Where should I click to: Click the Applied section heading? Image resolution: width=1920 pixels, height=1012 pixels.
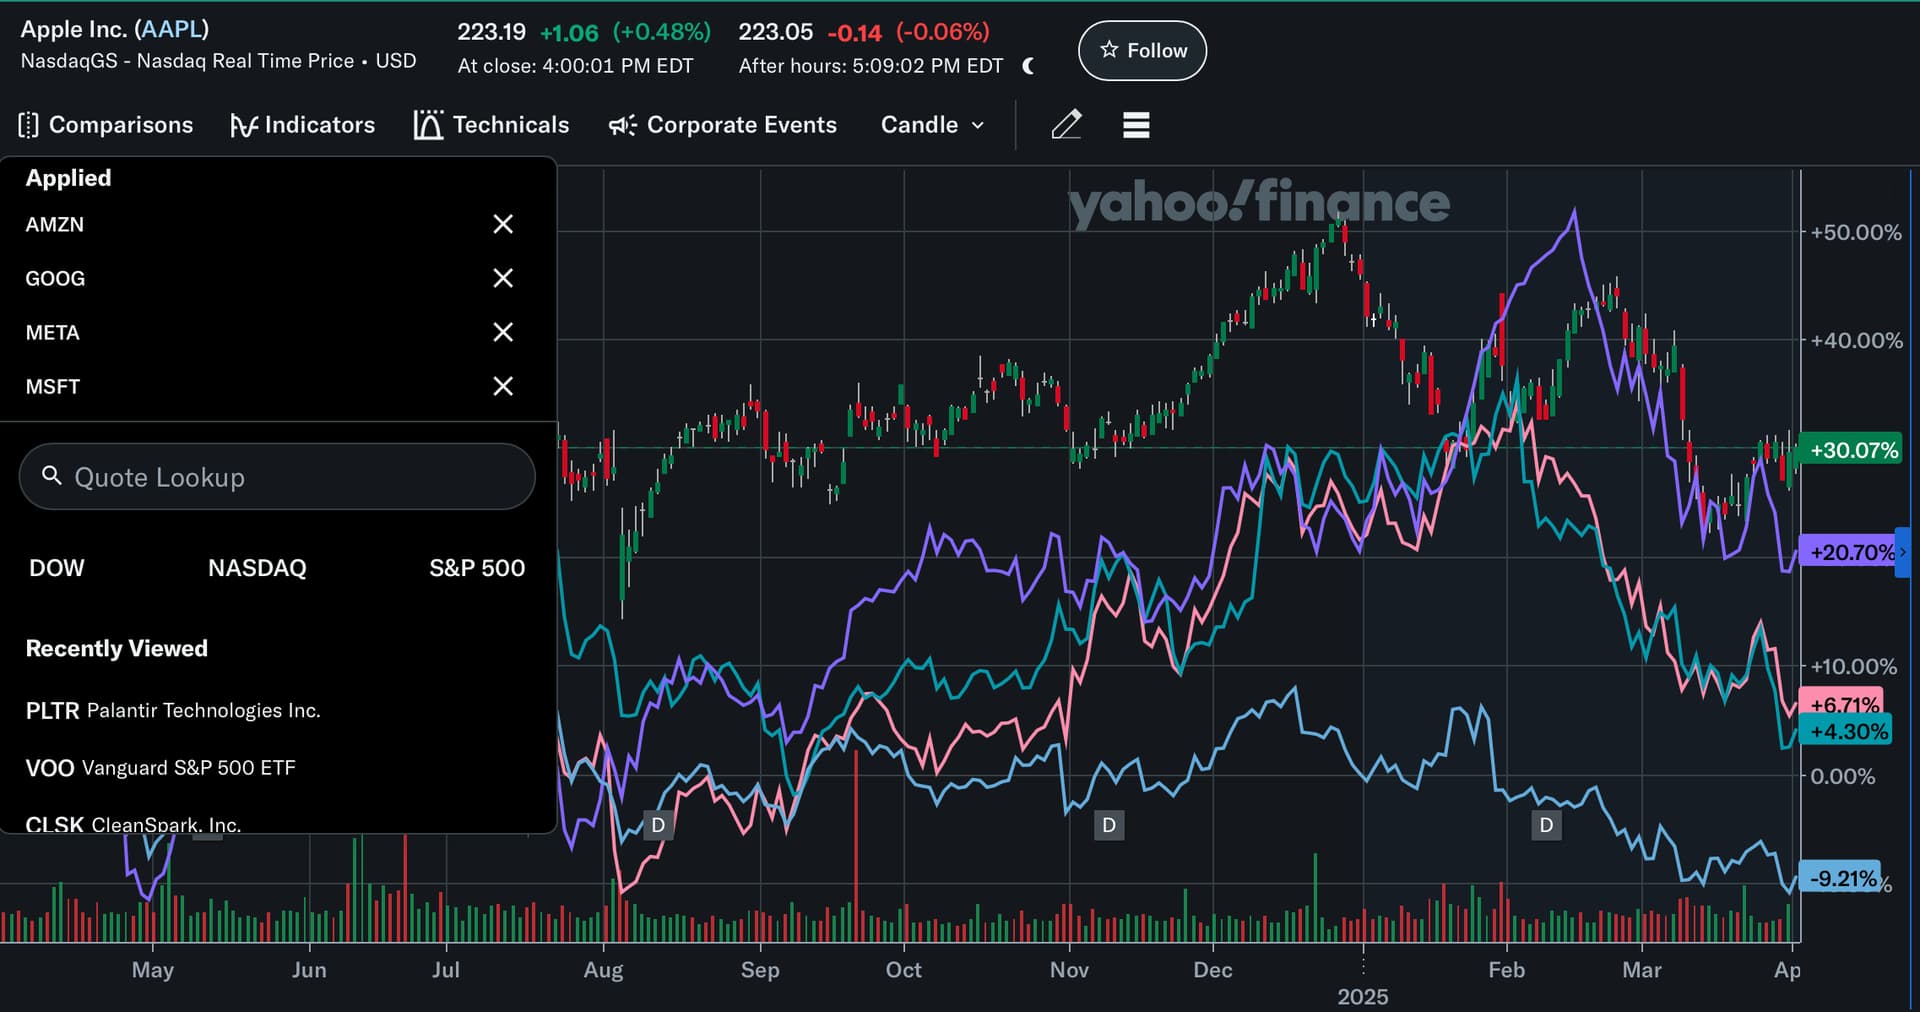point(68,178)
